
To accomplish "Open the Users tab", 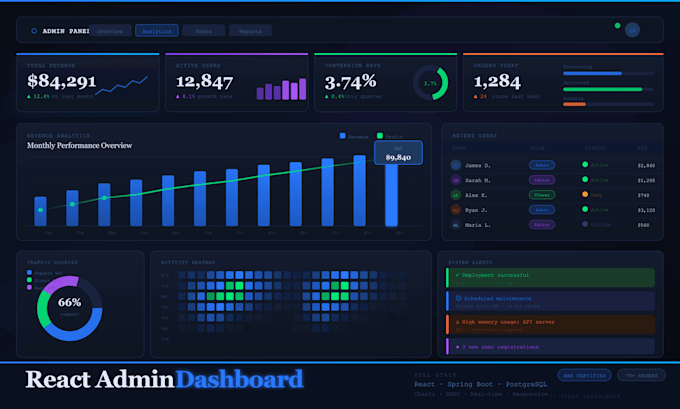I will pos(203,31).
